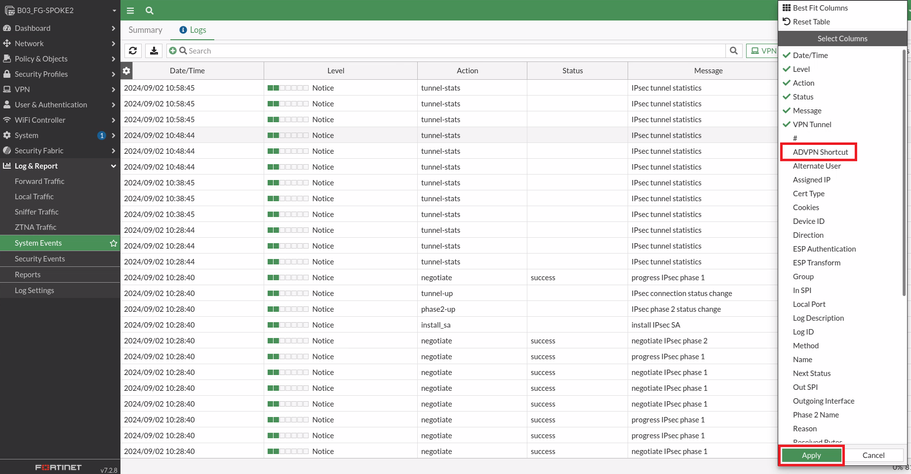Click the refresh logs icon

pyautogui.click(x=133, y=51)
